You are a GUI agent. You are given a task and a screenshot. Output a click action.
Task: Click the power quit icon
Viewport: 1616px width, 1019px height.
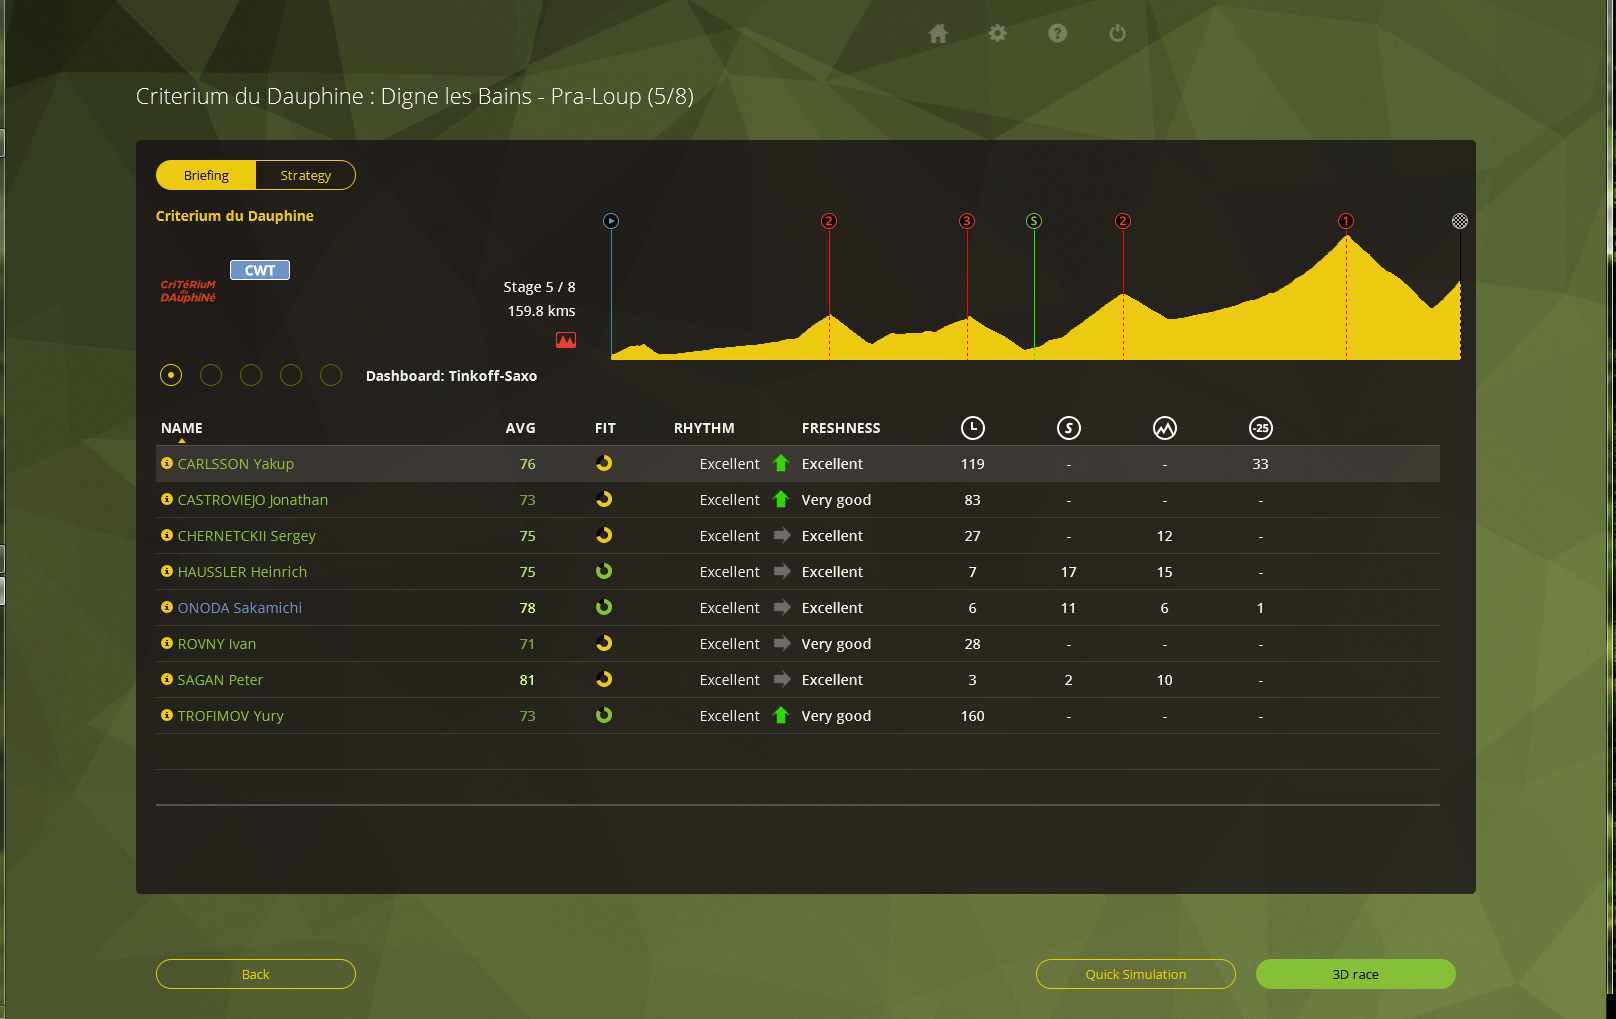pyautogui.click(x=1117, y=33)
